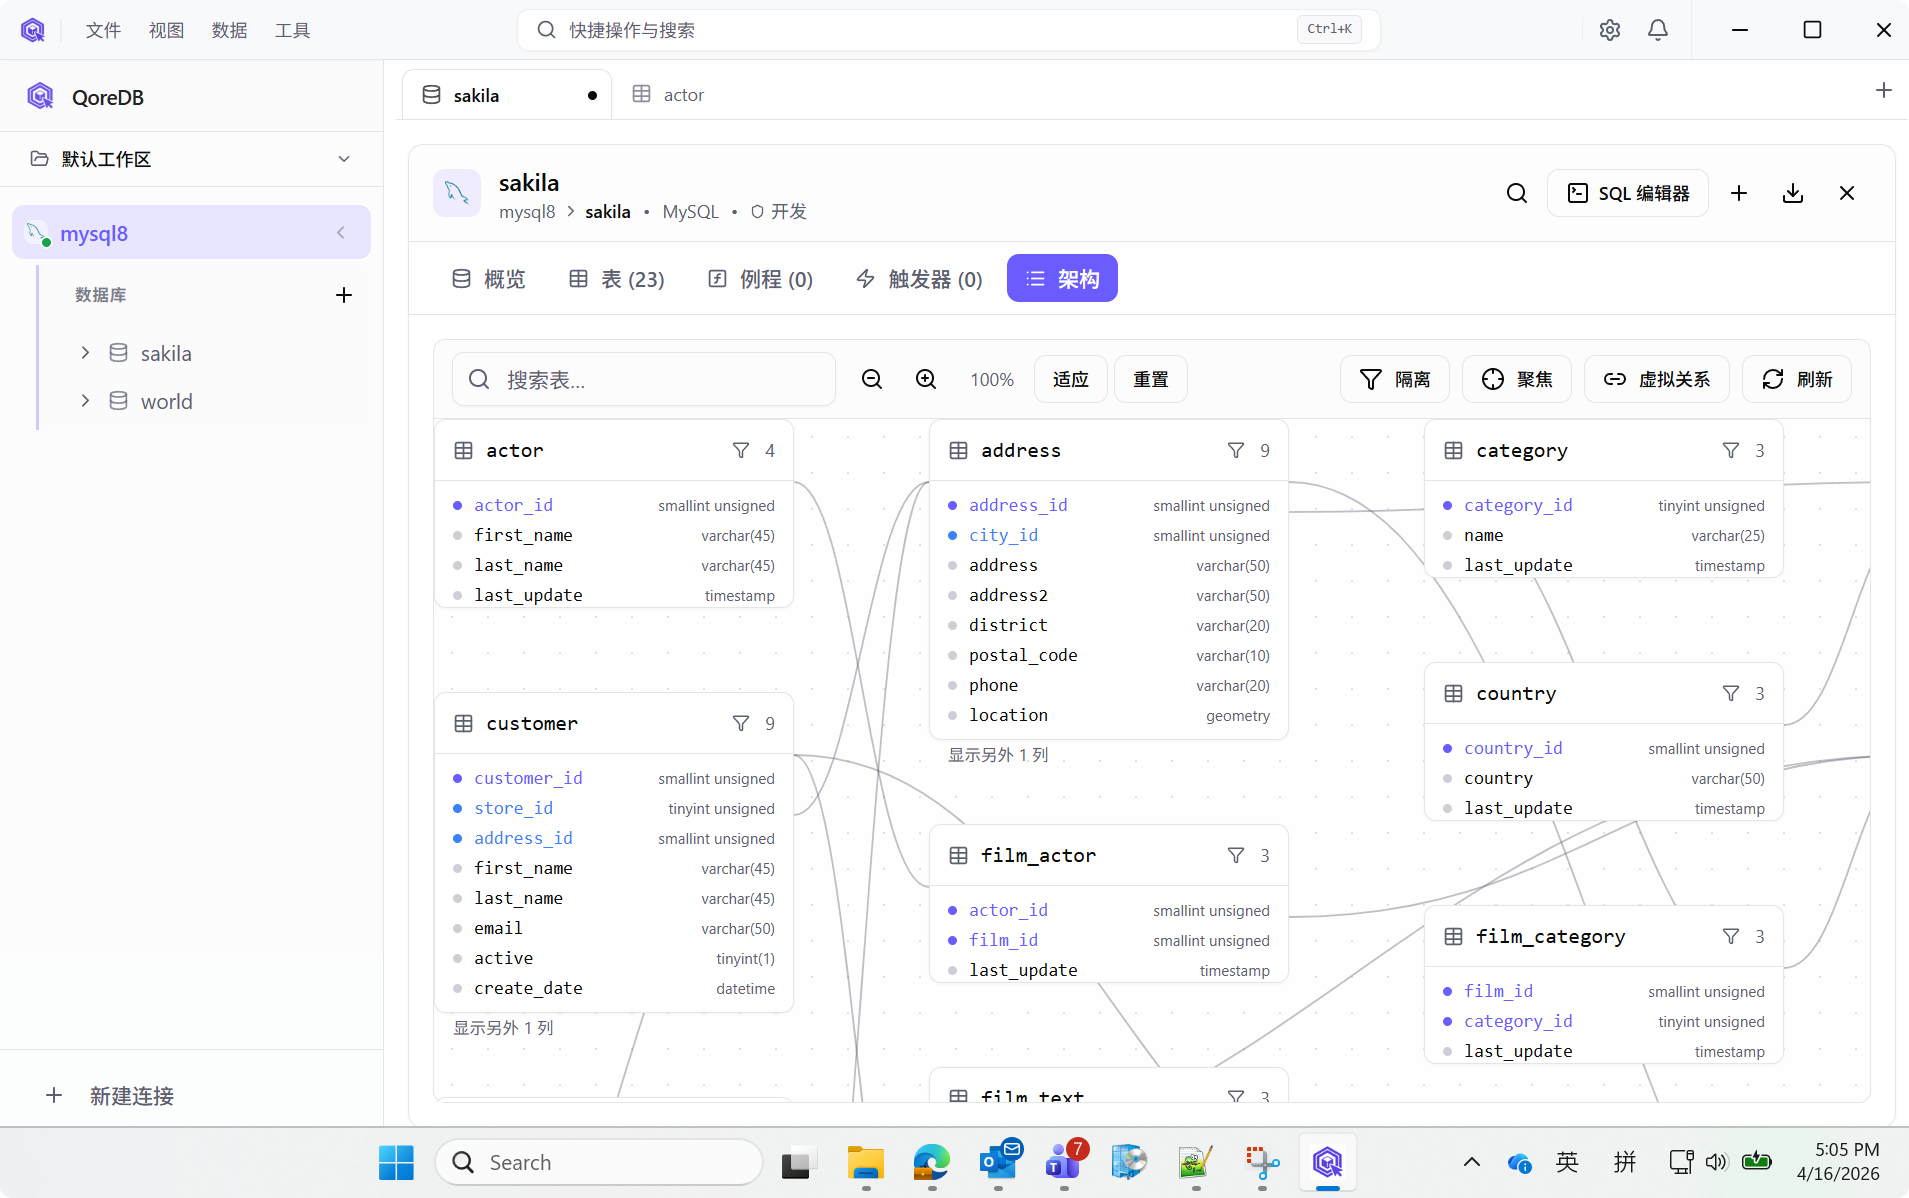This screenshot has height=1198, width=1909.
Task: Select world in database tree
Action: [x=166, y=401]
